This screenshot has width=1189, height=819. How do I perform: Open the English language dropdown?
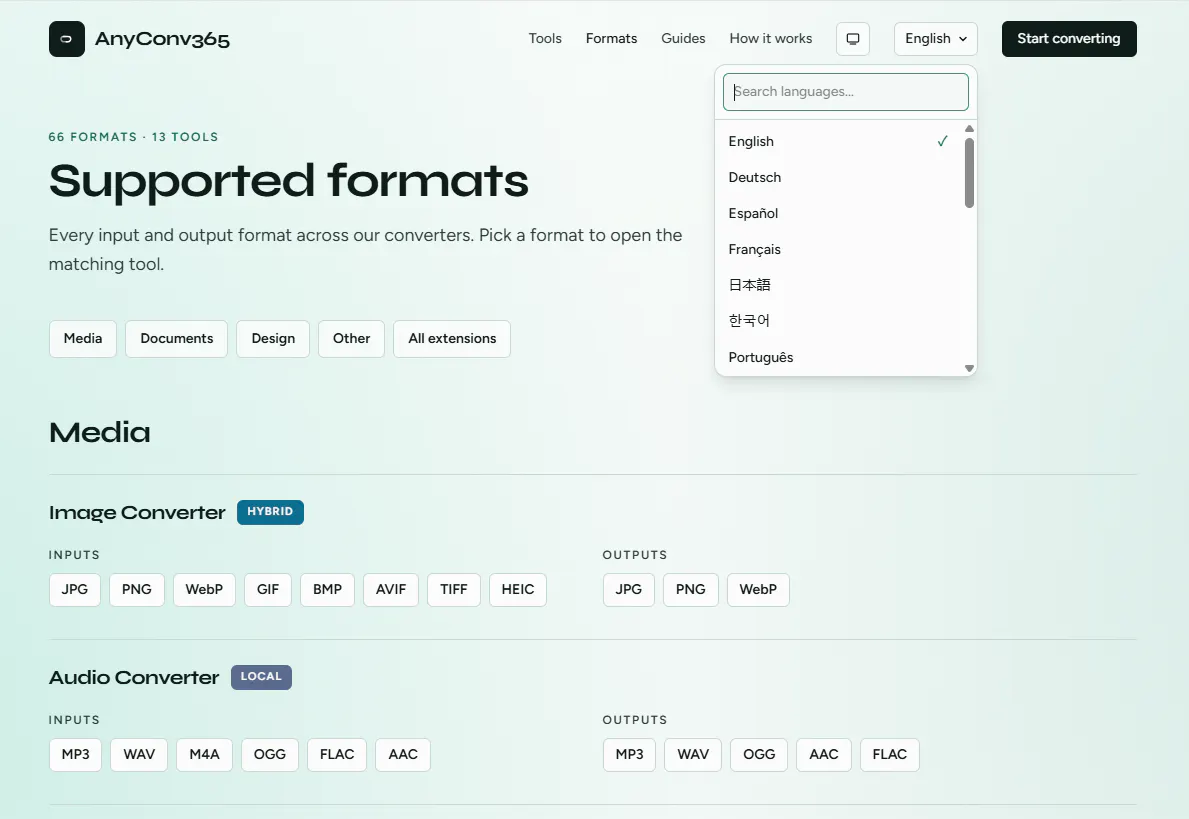coord(936,39)
